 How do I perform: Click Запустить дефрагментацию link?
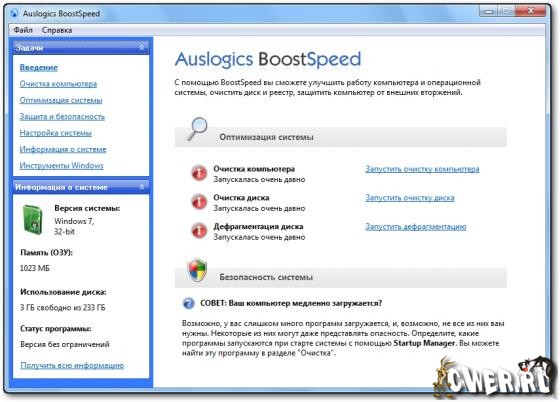(x=416, y=227)
